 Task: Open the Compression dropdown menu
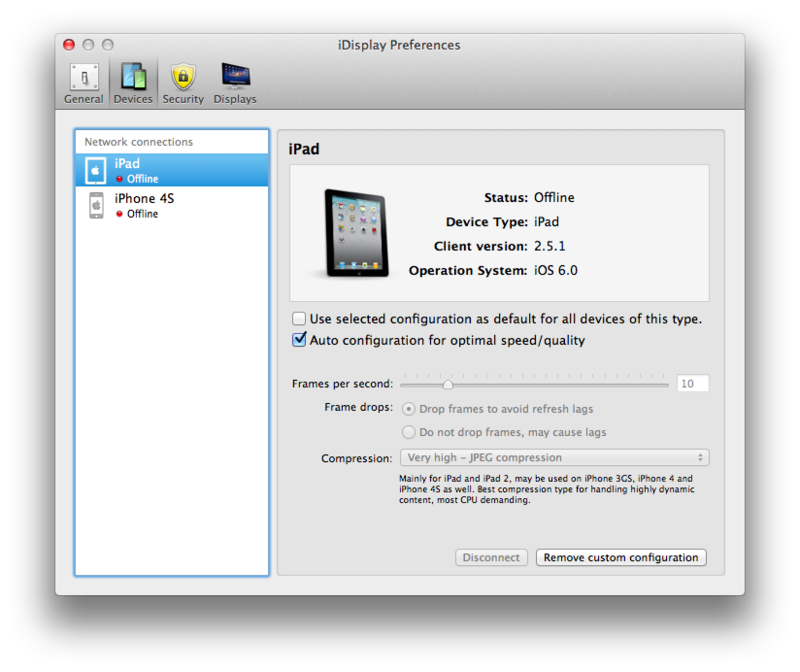(555, 458)
